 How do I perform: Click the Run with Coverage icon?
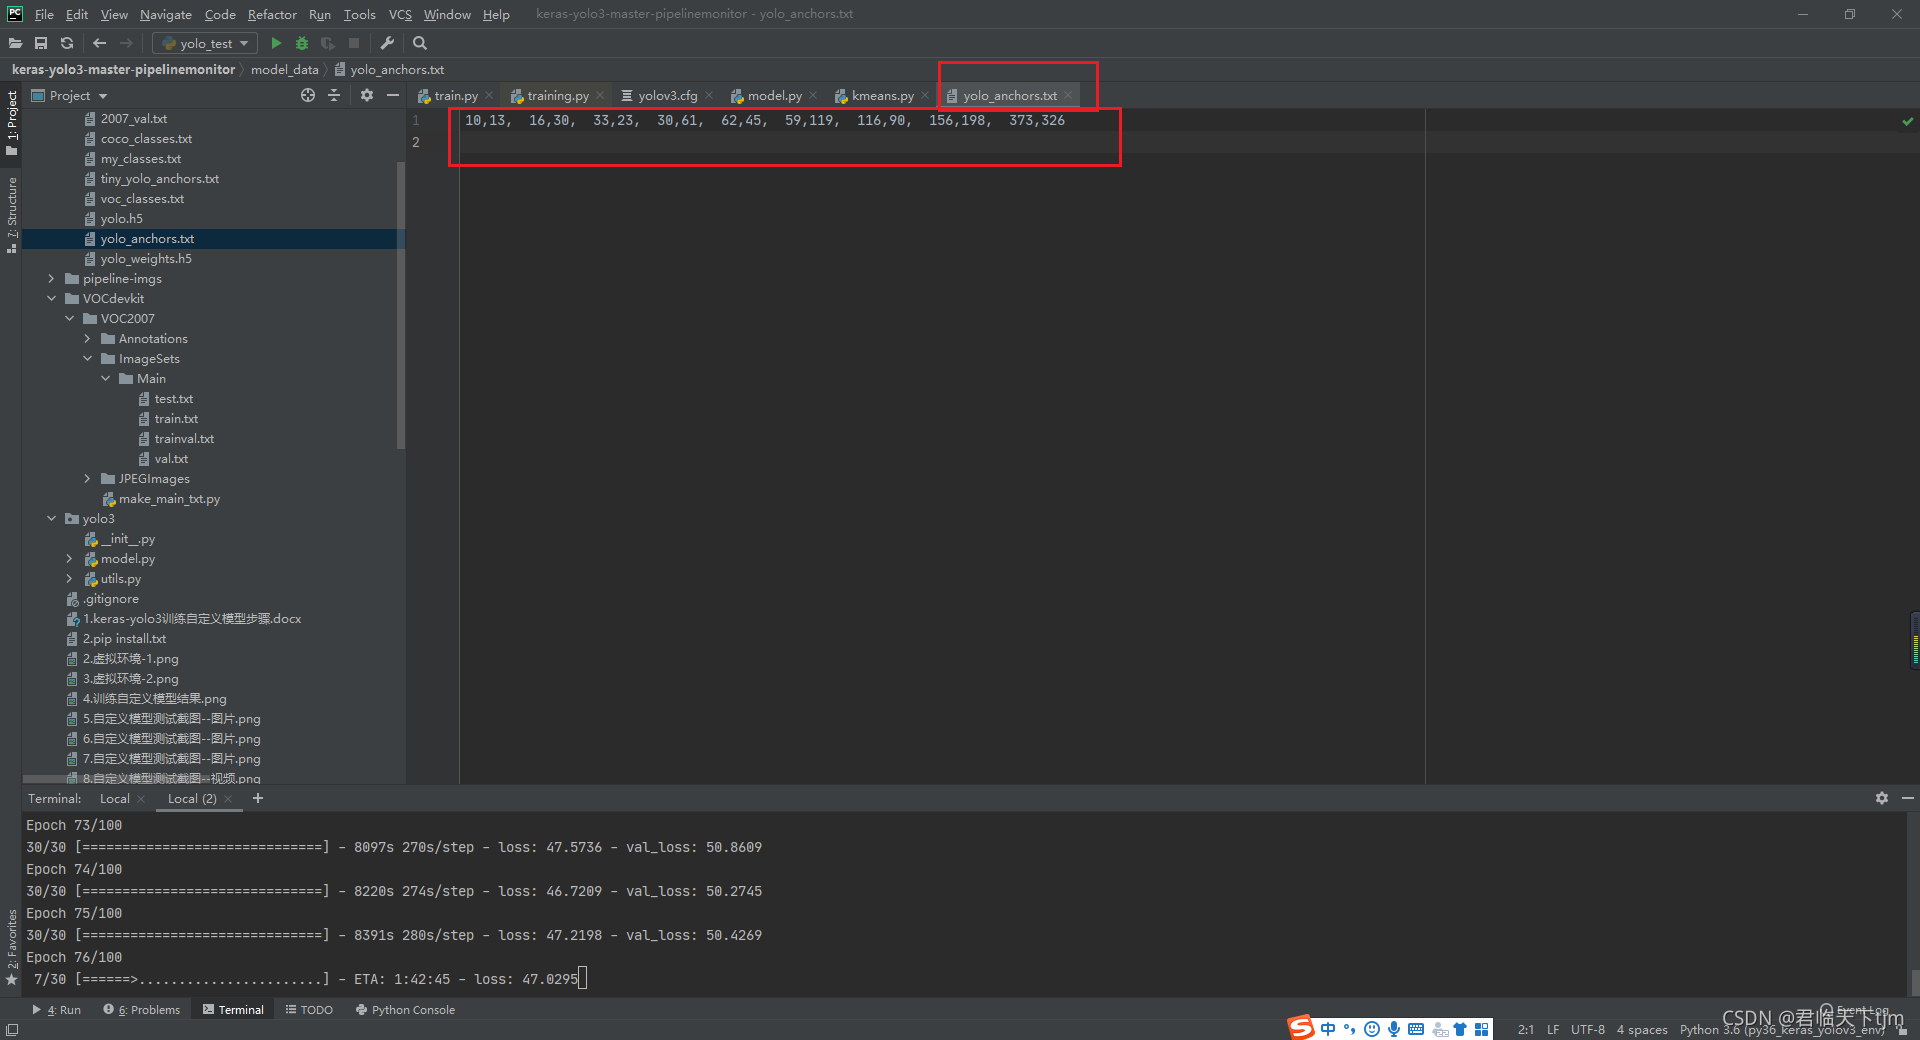coord(328,43)
